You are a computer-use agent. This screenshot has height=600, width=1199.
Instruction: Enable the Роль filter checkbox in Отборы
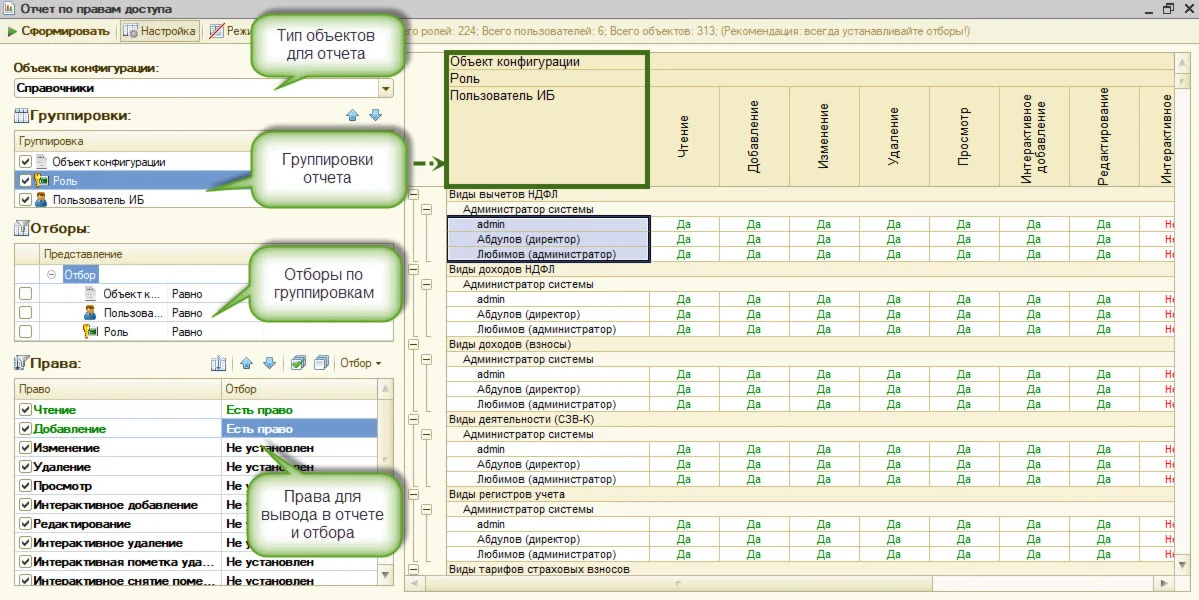[x=26, y=331]
